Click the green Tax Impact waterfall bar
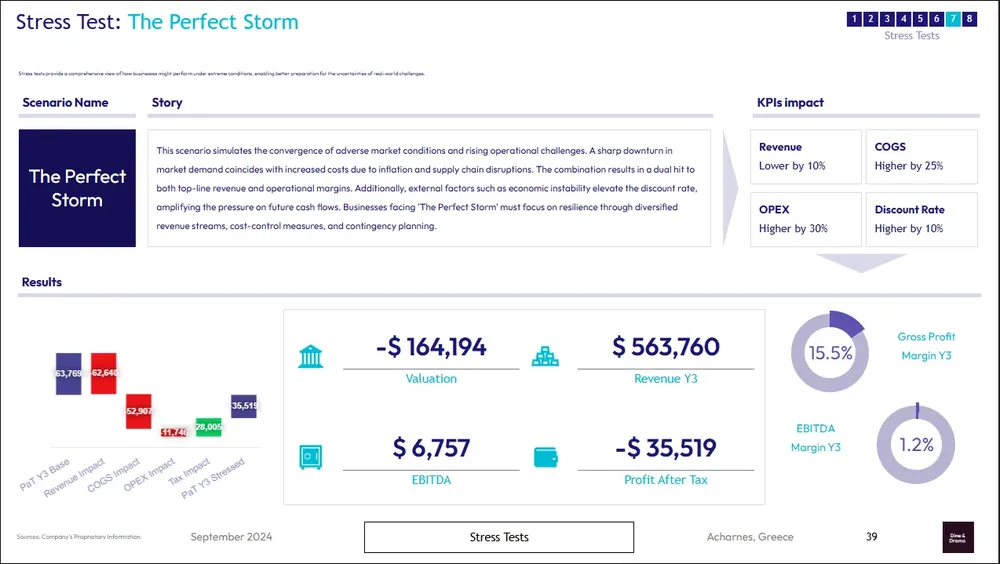 [x=208, y=427]
